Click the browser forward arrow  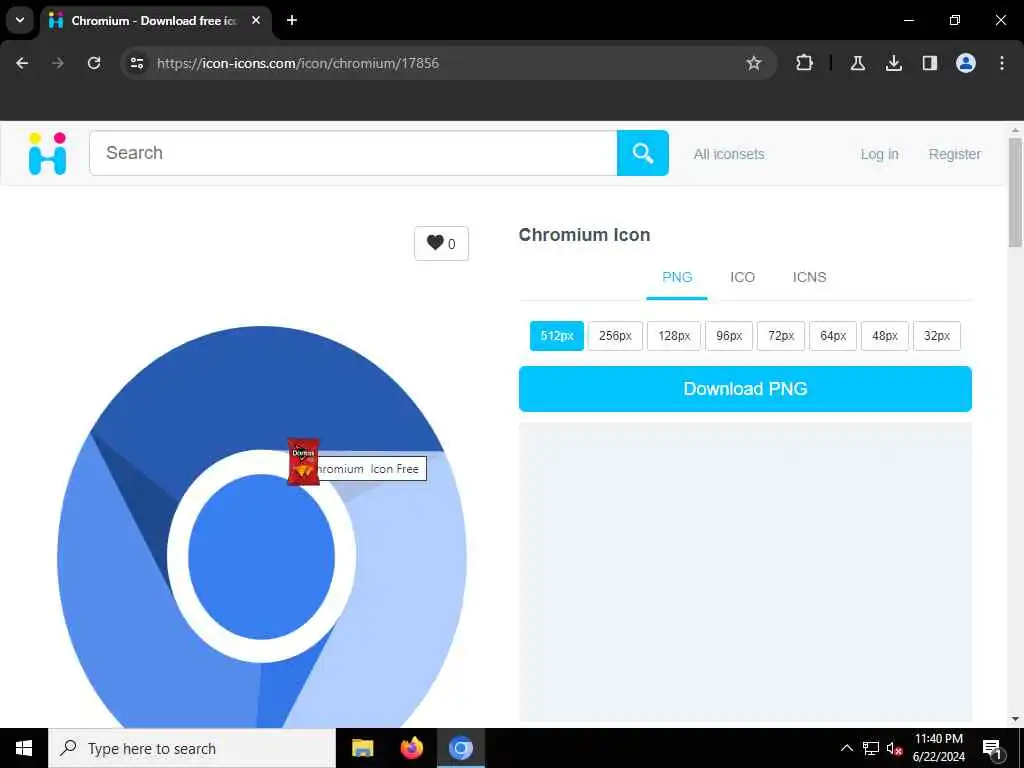pyautogui.click(x=58, y=63)
